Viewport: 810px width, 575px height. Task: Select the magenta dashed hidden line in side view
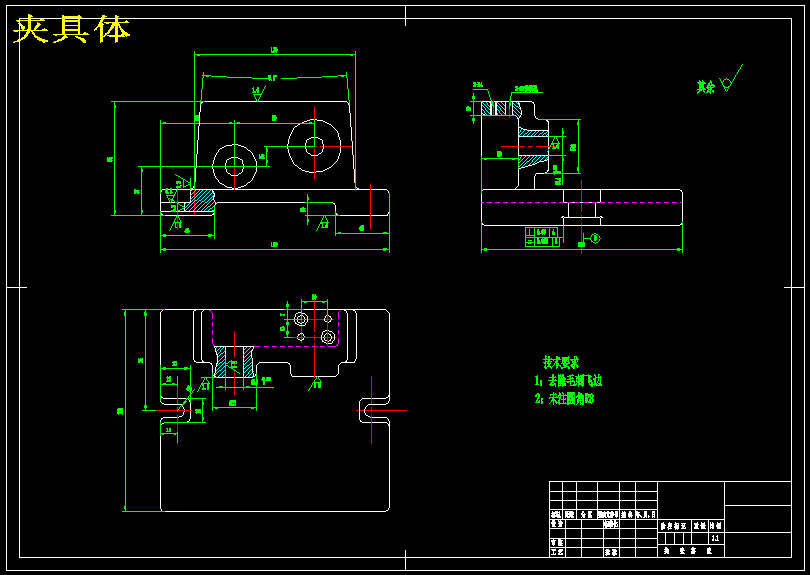(x=582, y=203)
